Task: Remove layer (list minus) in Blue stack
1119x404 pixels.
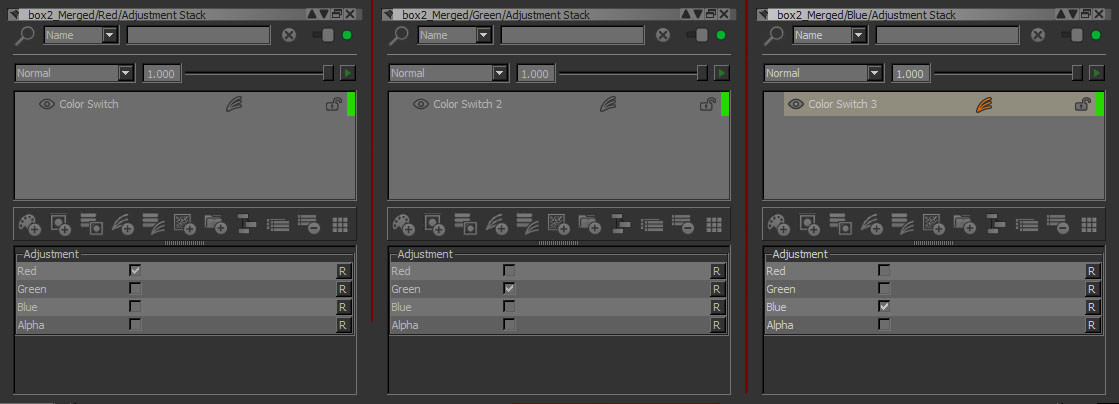Action: coord(1058,225)
